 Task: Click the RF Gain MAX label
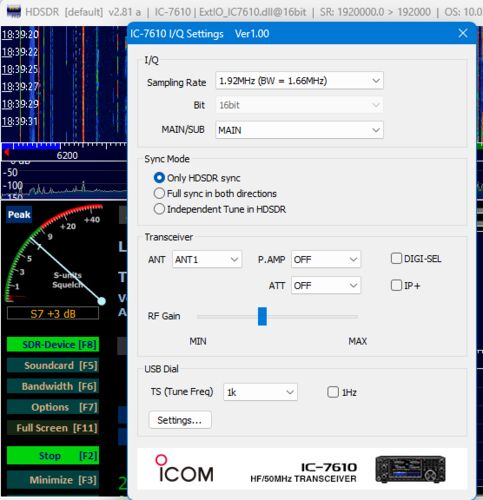coord(358,341)
